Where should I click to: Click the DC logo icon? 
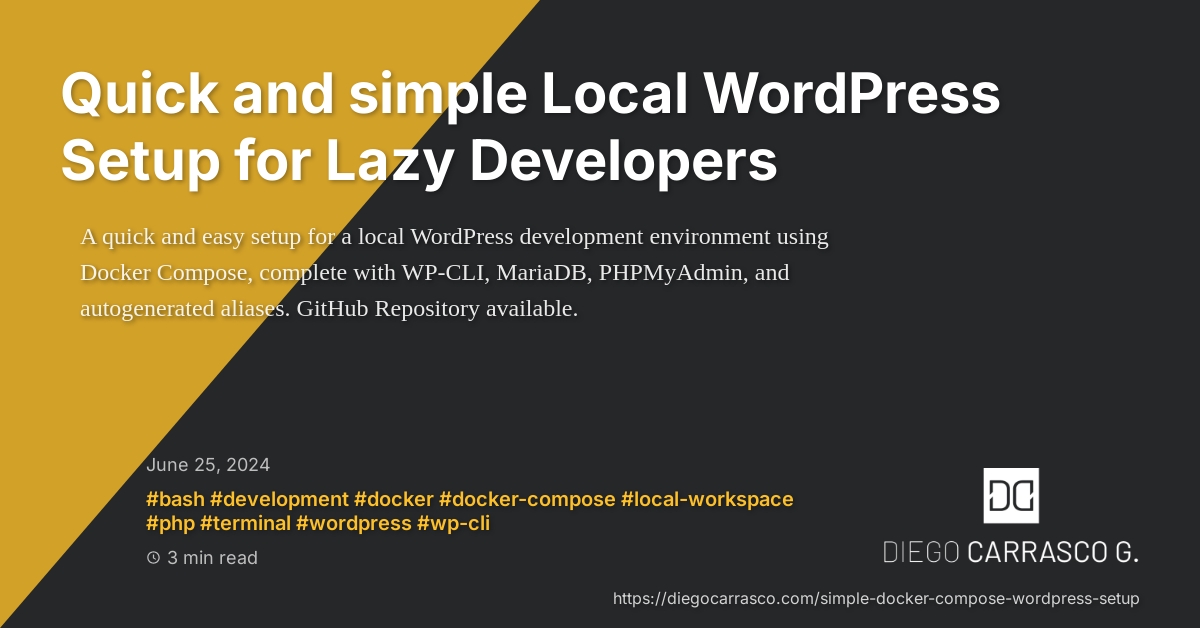click(x=1011, y=495)
